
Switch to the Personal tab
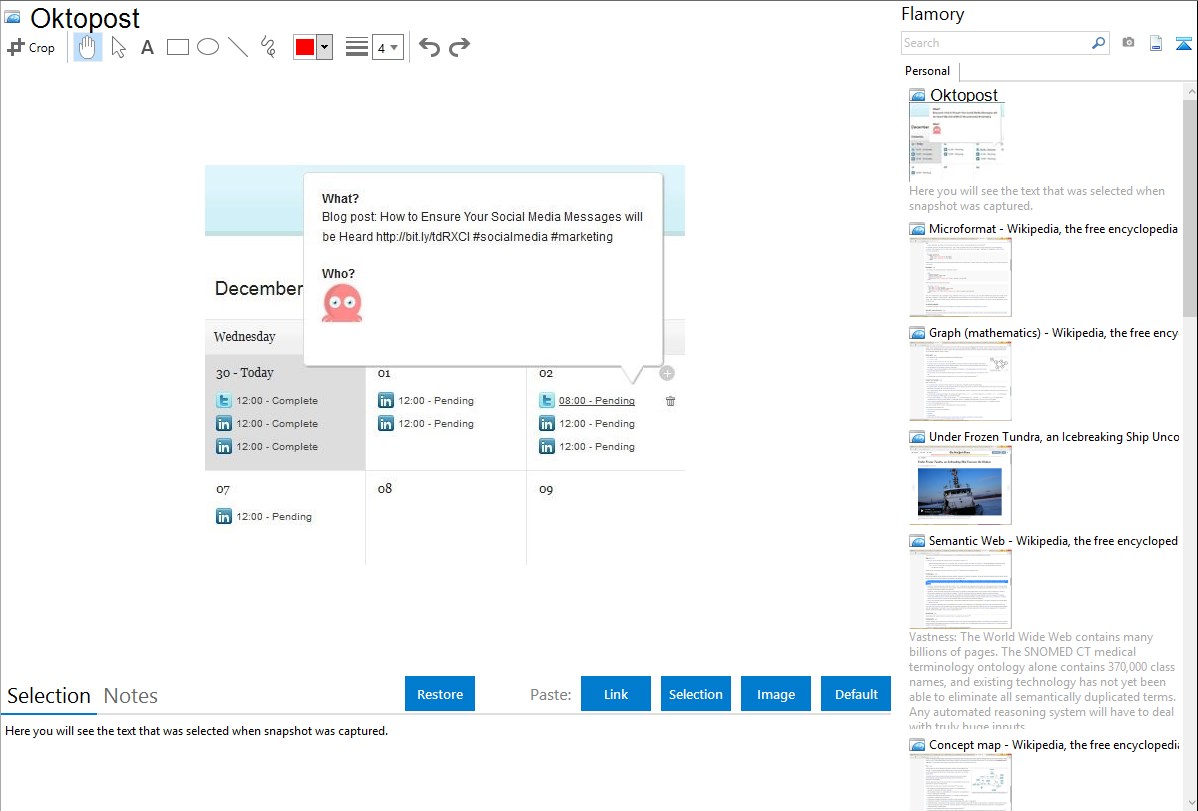[x=928, y=71]
